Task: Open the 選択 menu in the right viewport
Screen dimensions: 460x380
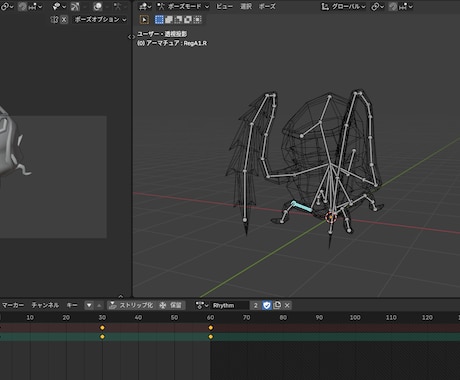Action: pos(246,6)
